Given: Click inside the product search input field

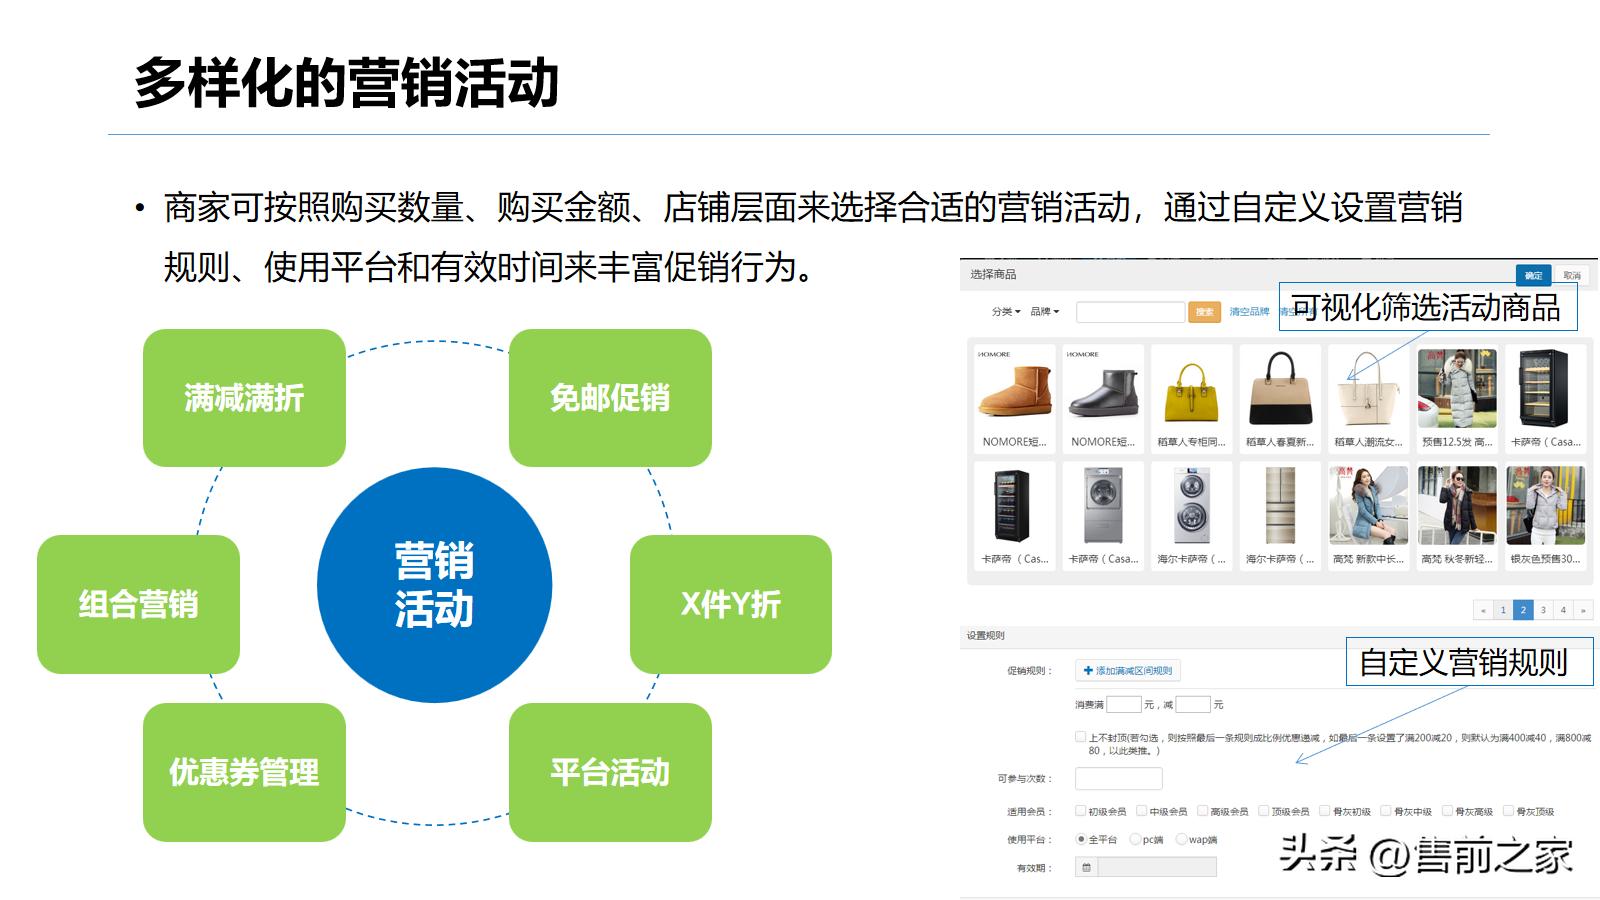Looking at the screenshot, I should (1132, 310).
